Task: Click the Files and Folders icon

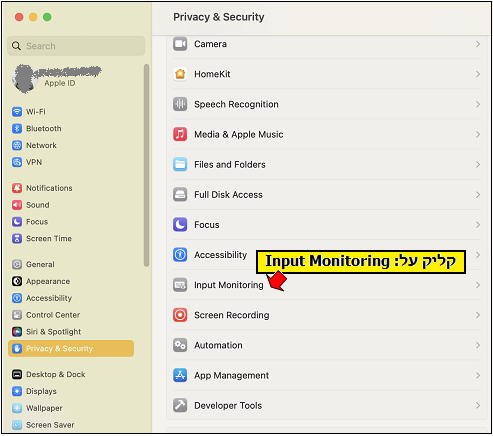Action: 180,164
